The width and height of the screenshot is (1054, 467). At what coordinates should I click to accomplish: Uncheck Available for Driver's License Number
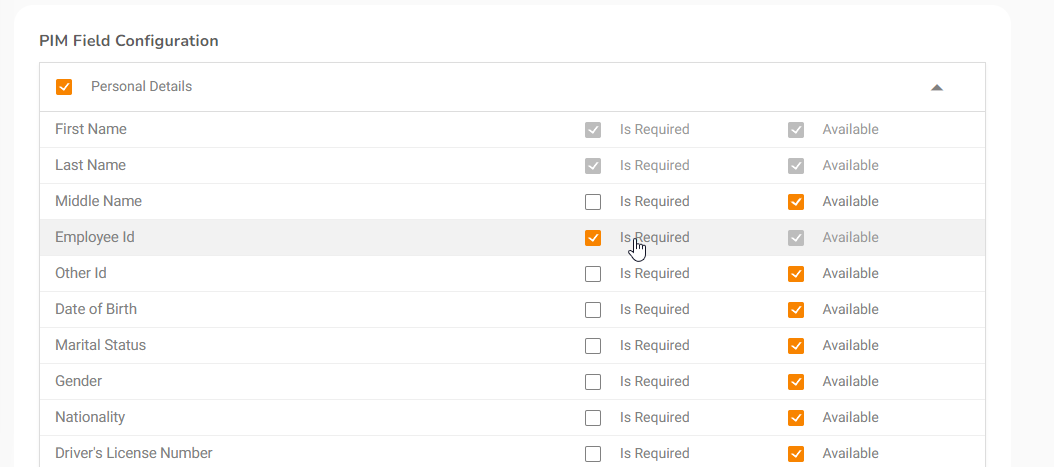pos(796,454)
